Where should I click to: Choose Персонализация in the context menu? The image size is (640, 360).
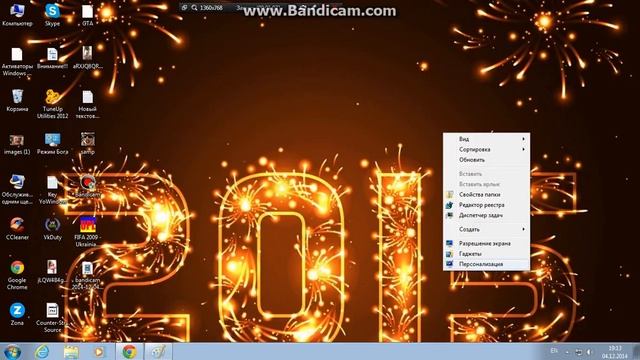pos(487,264)
